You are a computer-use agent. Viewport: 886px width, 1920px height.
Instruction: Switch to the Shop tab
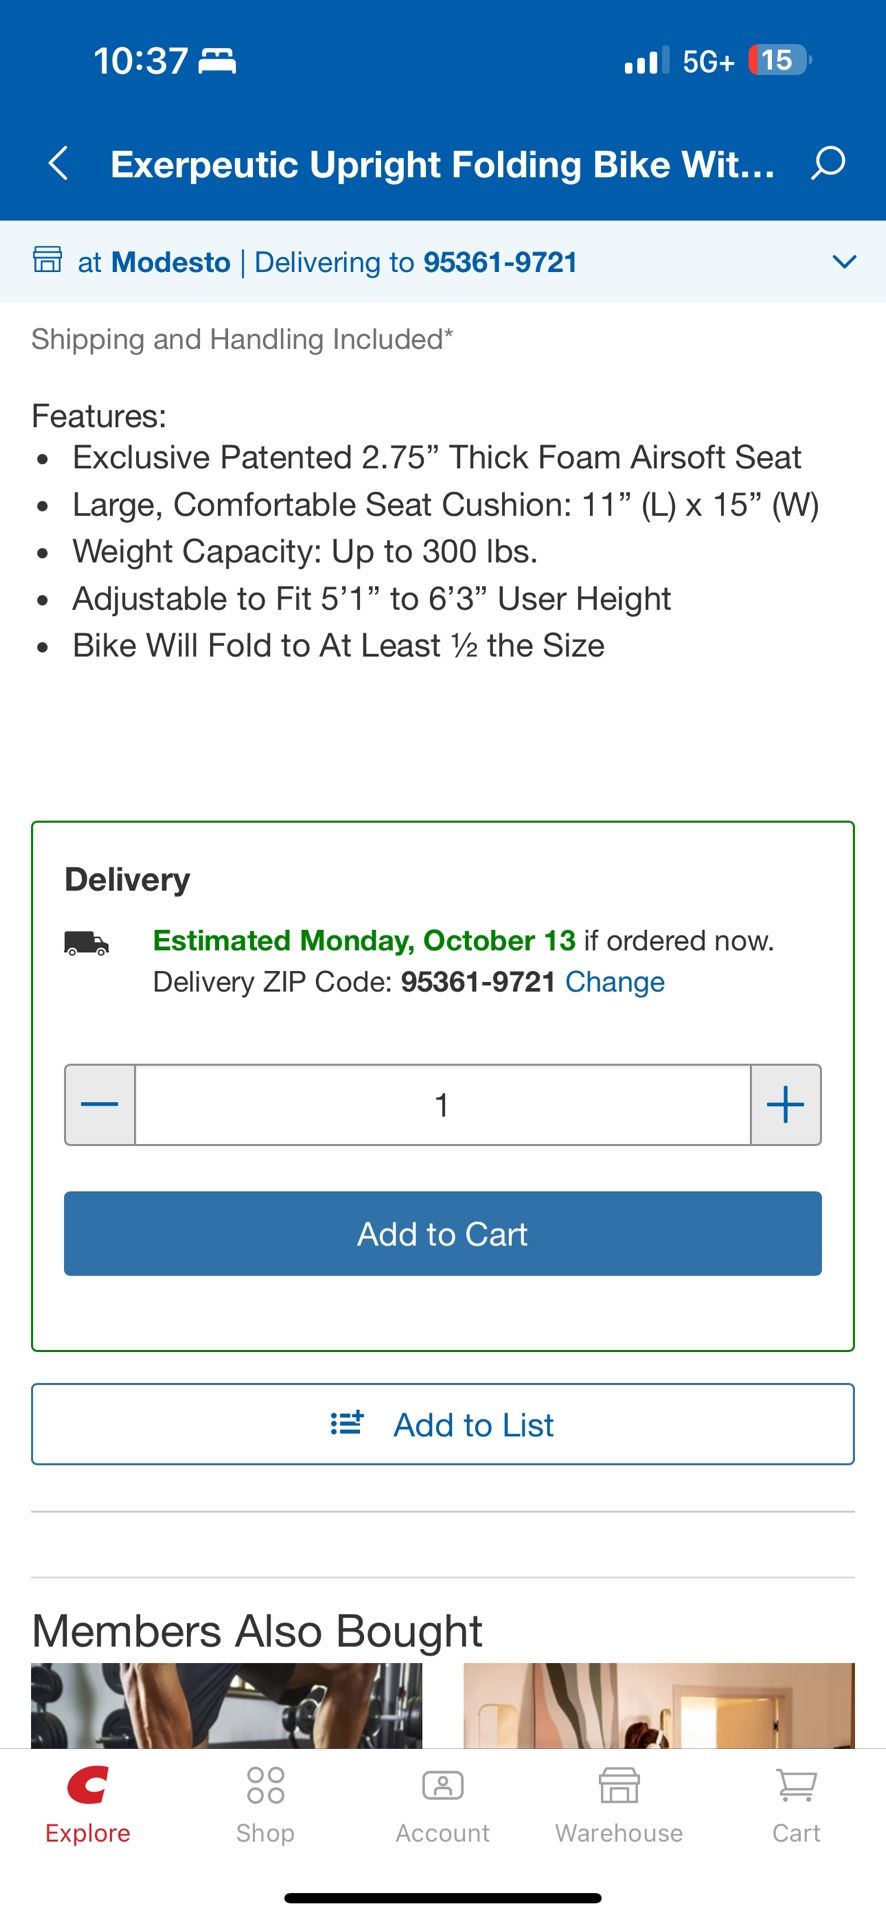(x=265, y=1805)
